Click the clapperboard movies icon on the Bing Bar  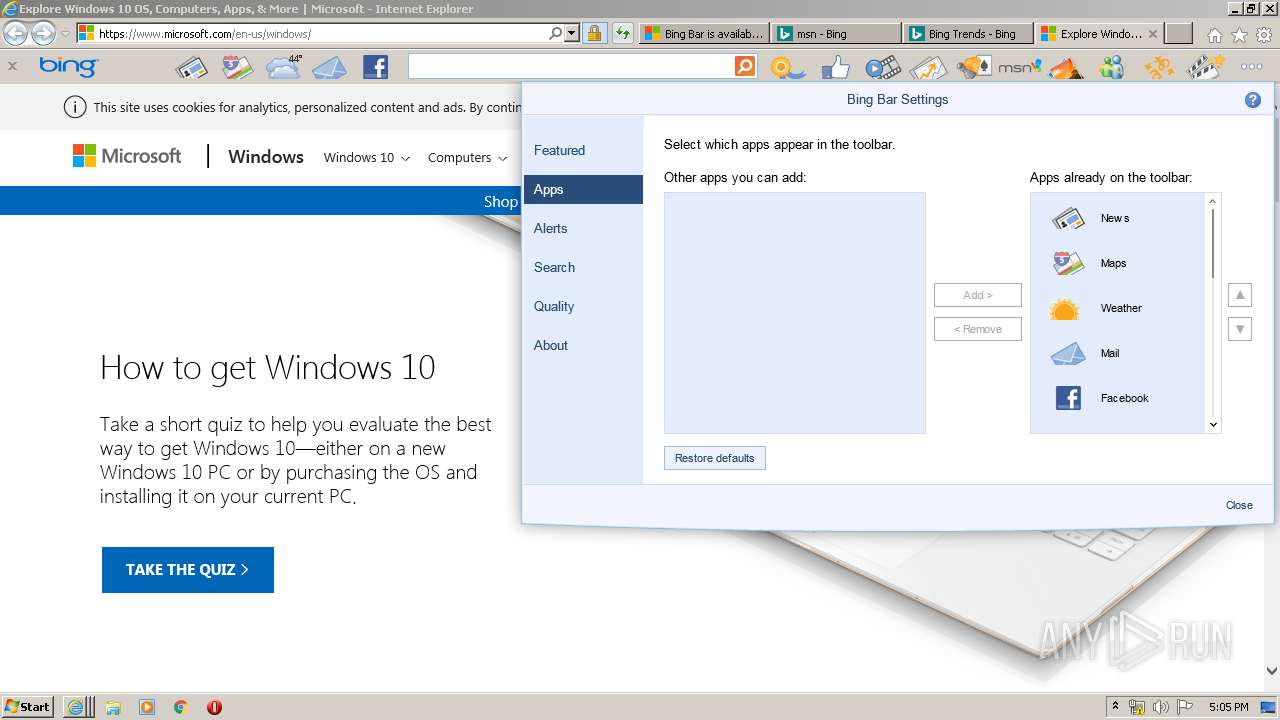click(1205, 68)
